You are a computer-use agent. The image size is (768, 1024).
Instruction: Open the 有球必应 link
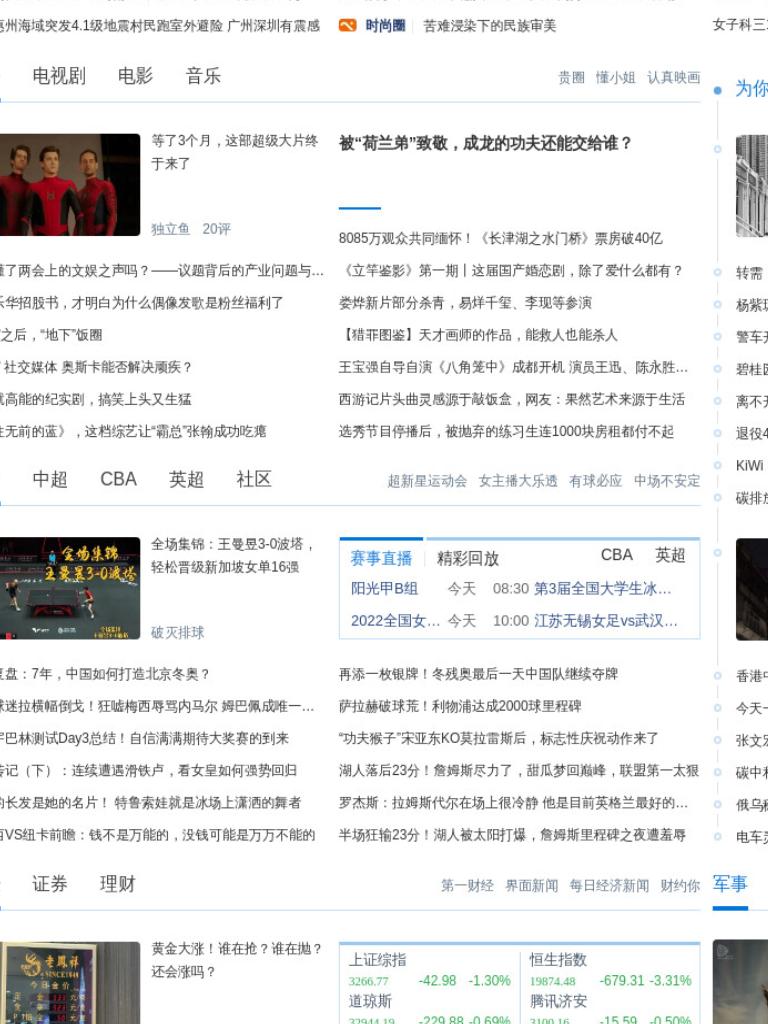595,481
